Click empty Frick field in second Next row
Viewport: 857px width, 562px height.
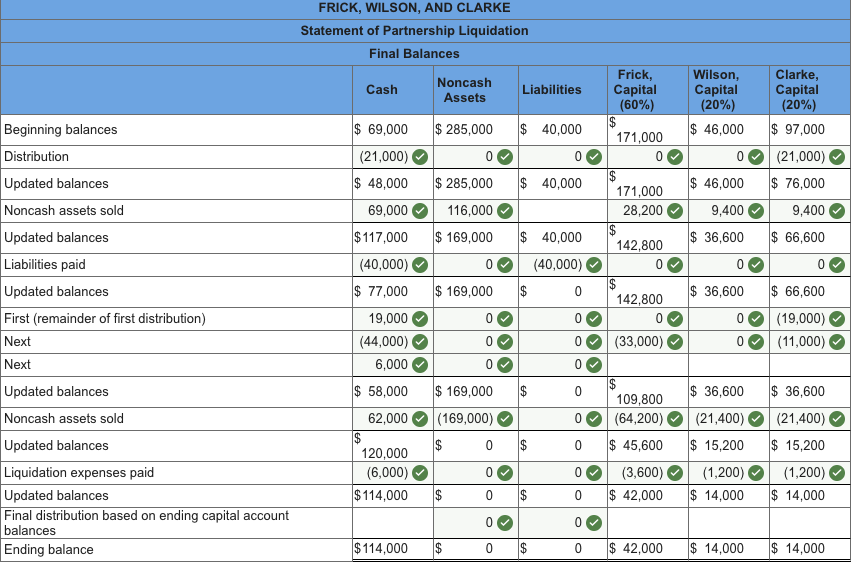click(x=648, y=365)
